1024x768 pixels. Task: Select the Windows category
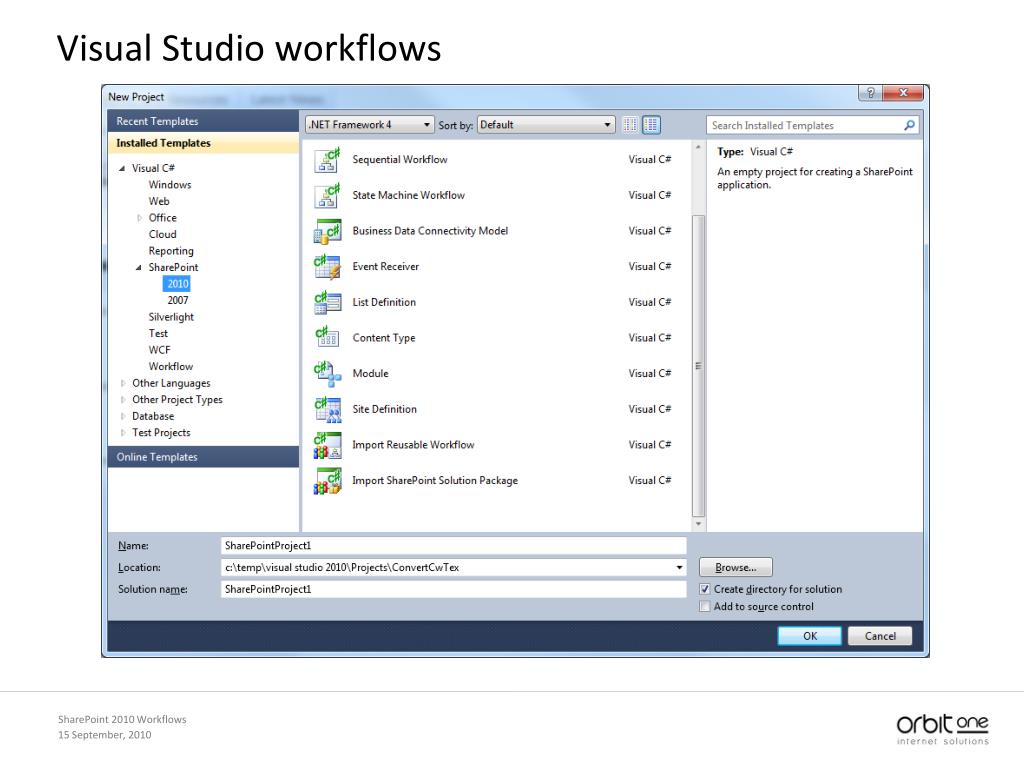(x=170, y=185)
